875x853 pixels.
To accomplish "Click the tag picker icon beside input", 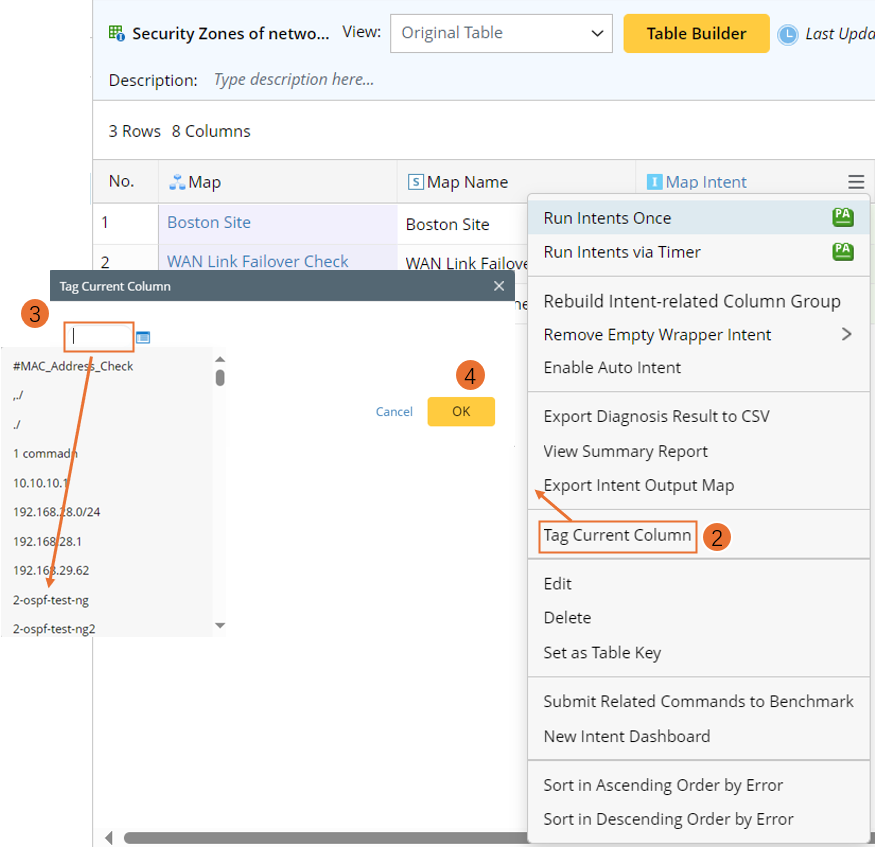I will (x=143, y=338).
